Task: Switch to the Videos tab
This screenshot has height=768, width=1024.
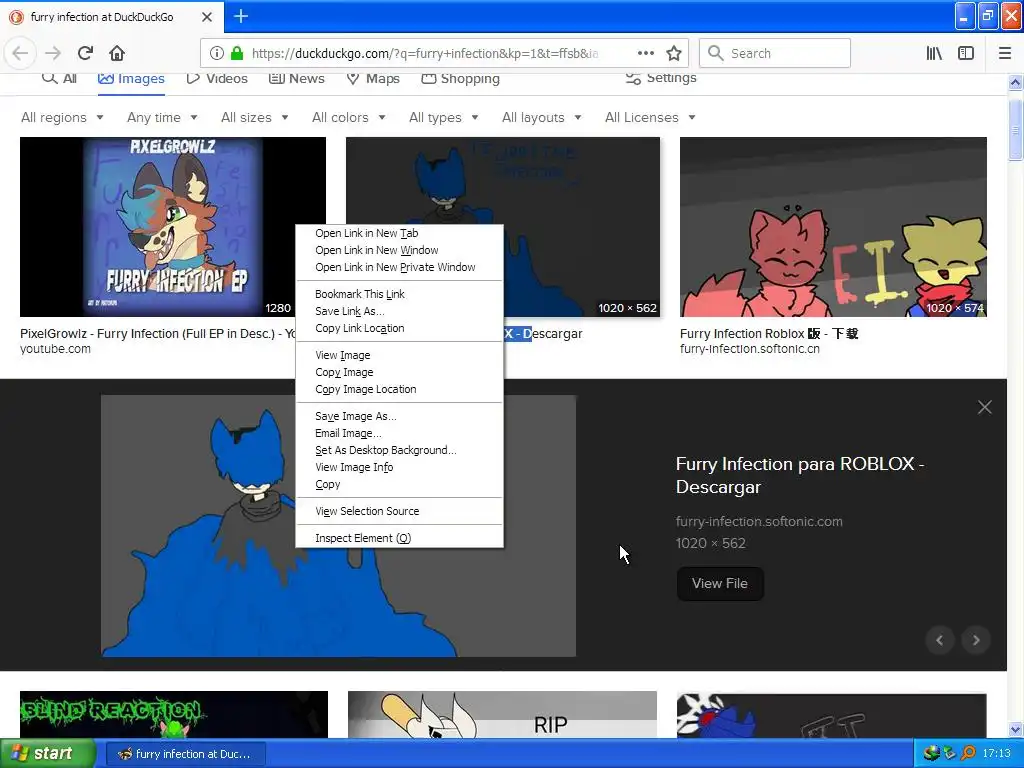Action: (217, 78)
